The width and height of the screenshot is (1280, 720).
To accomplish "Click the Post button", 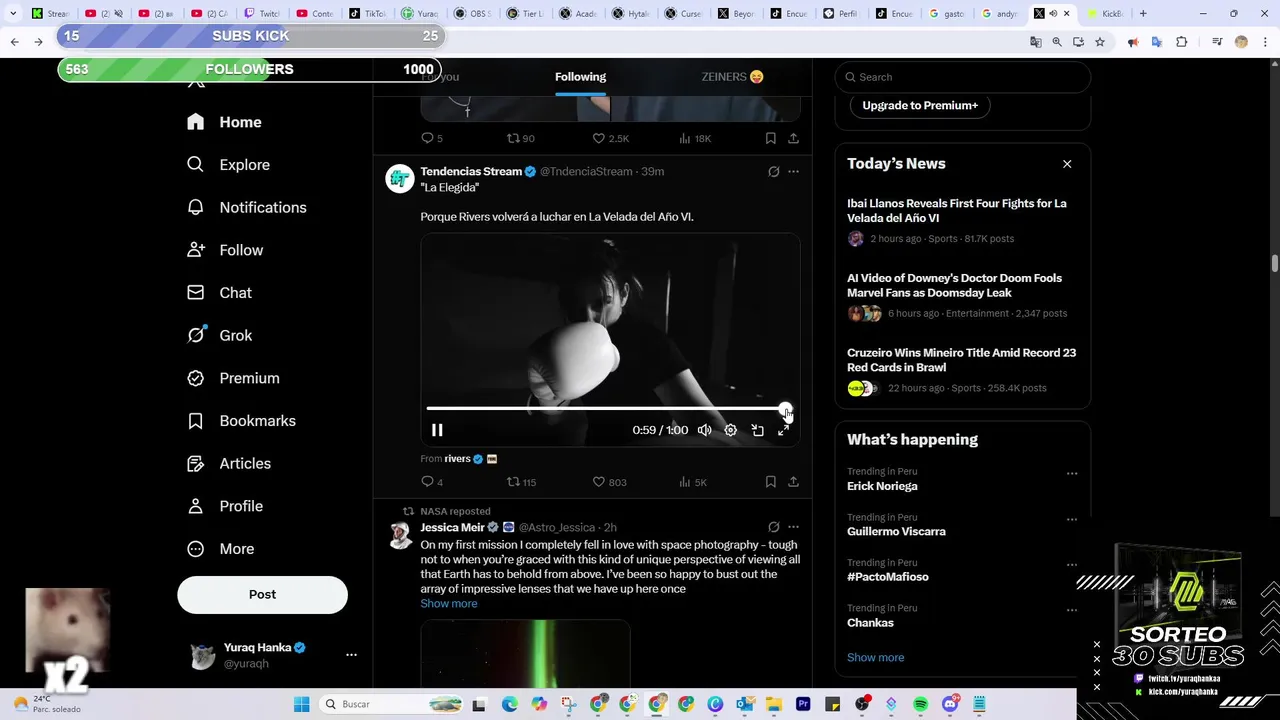I will [x=262, y=594].
